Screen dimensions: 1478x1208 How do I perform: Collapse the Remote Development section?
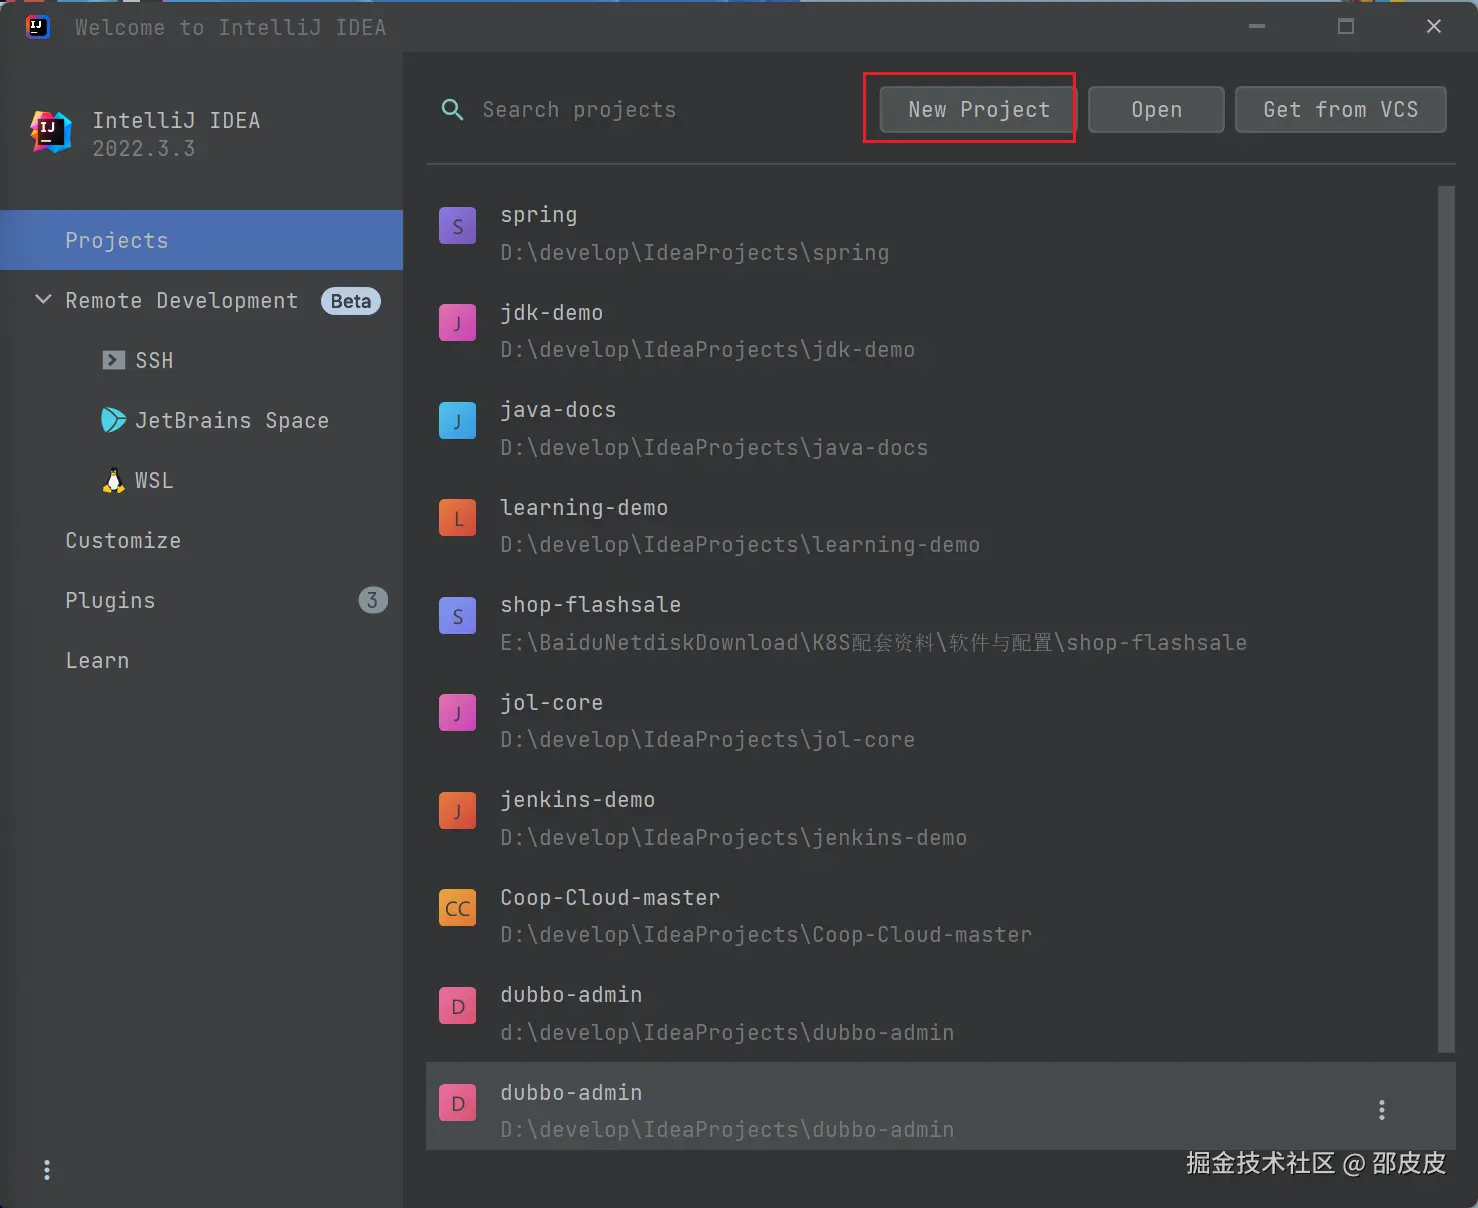coord(43,300)
